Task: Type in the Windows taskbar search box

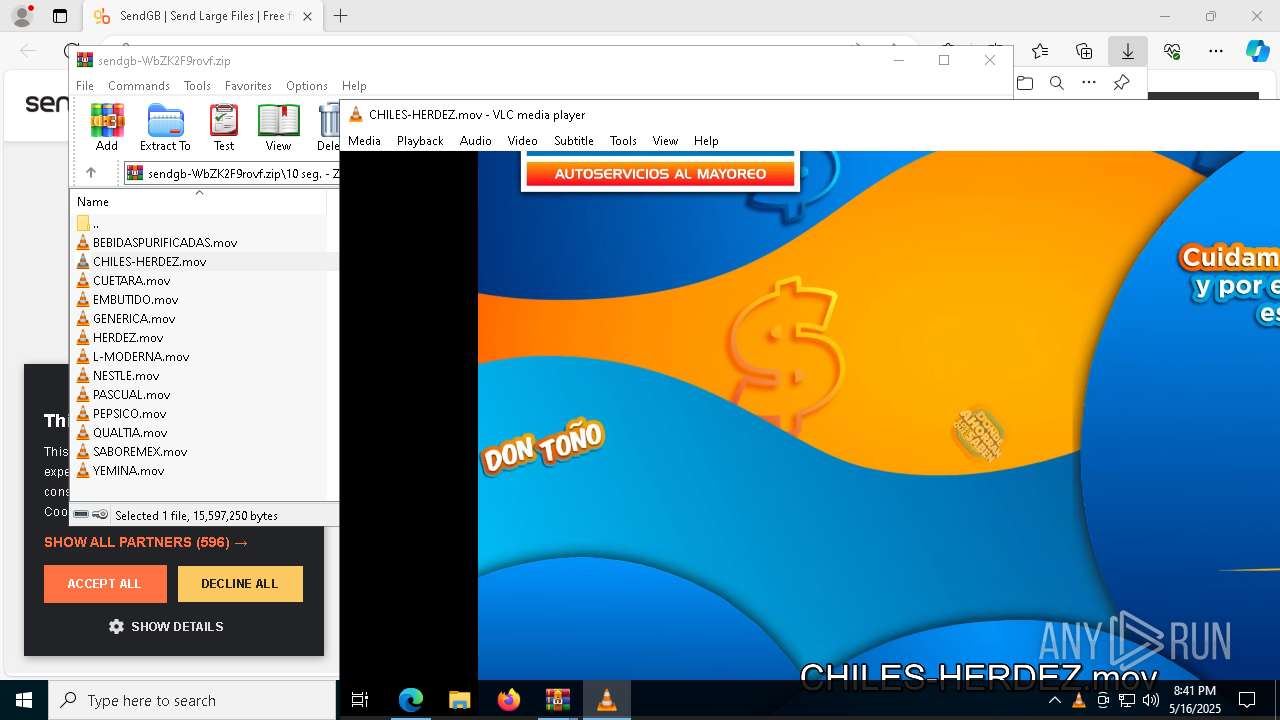Action: click(192, 700)
